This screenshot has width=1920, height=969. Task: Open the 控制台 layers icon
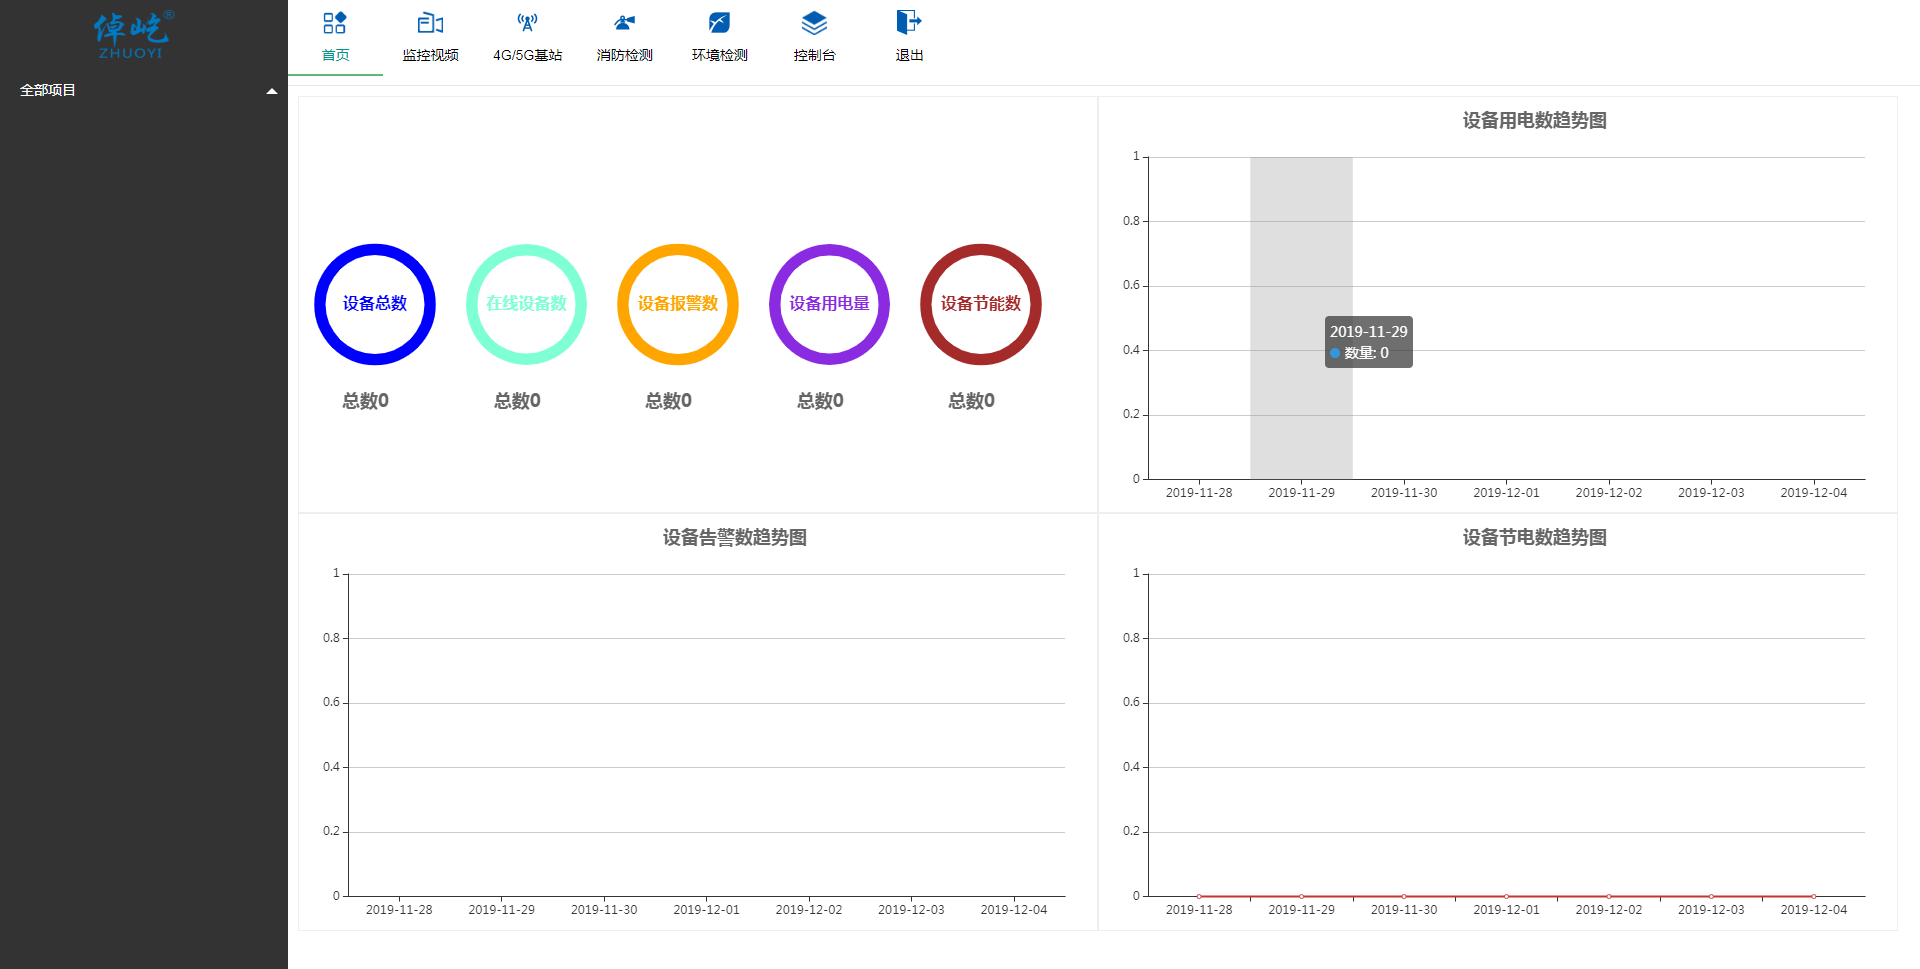814,23
